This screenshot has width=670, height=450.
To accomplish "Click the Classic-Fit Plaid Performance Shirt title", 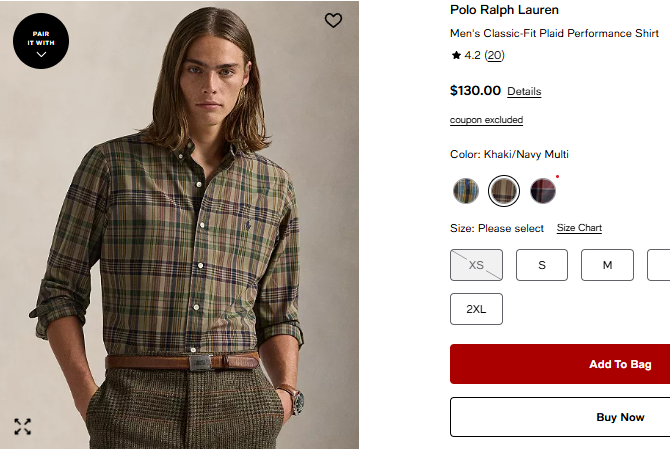I will point(554,33).
